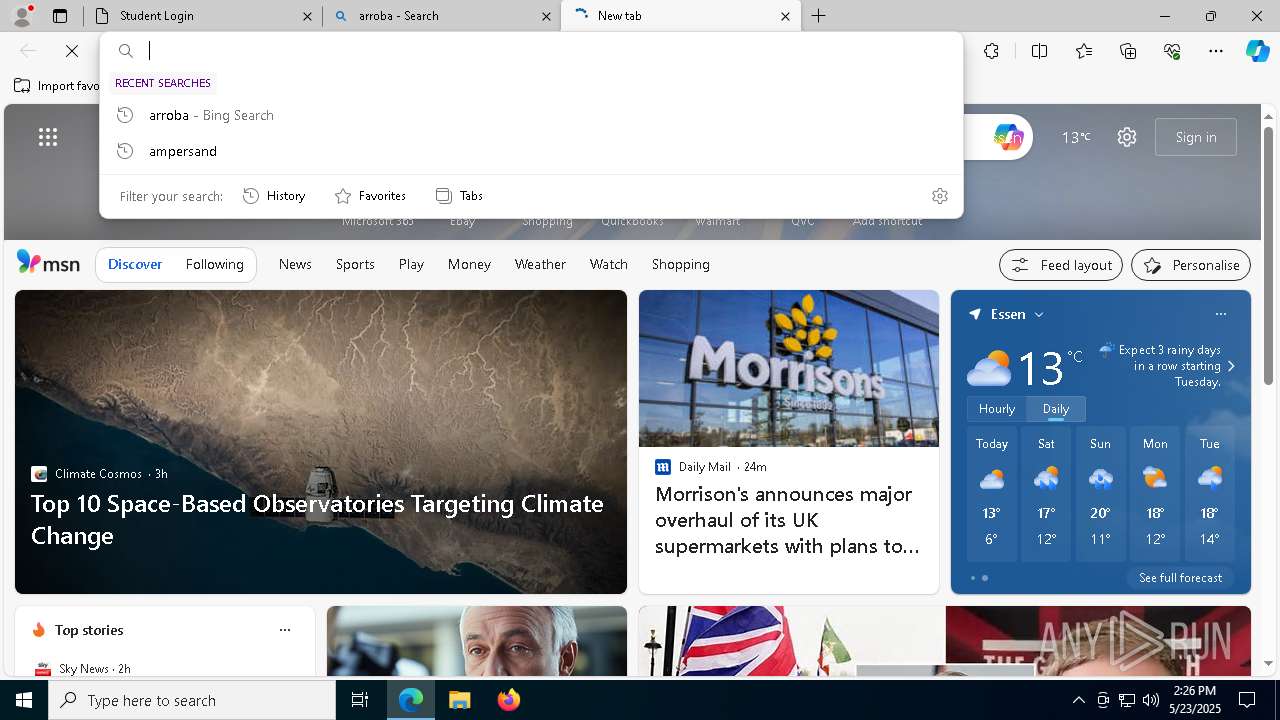Open weather card more options ellipsis
1280x720 pixels.
pyautogui.click(x=1220, y=314)
